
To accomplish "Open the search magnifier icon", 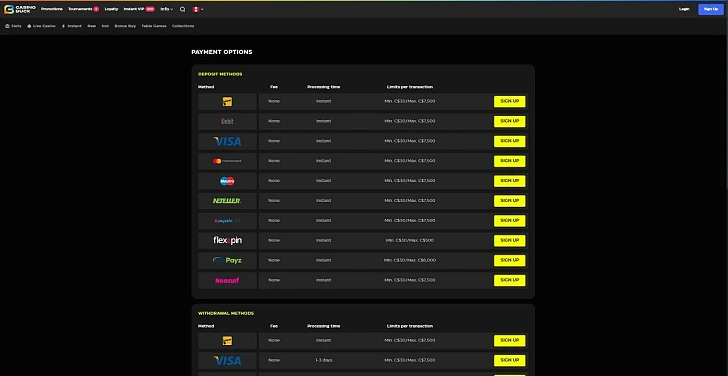I will pos(182,9).
